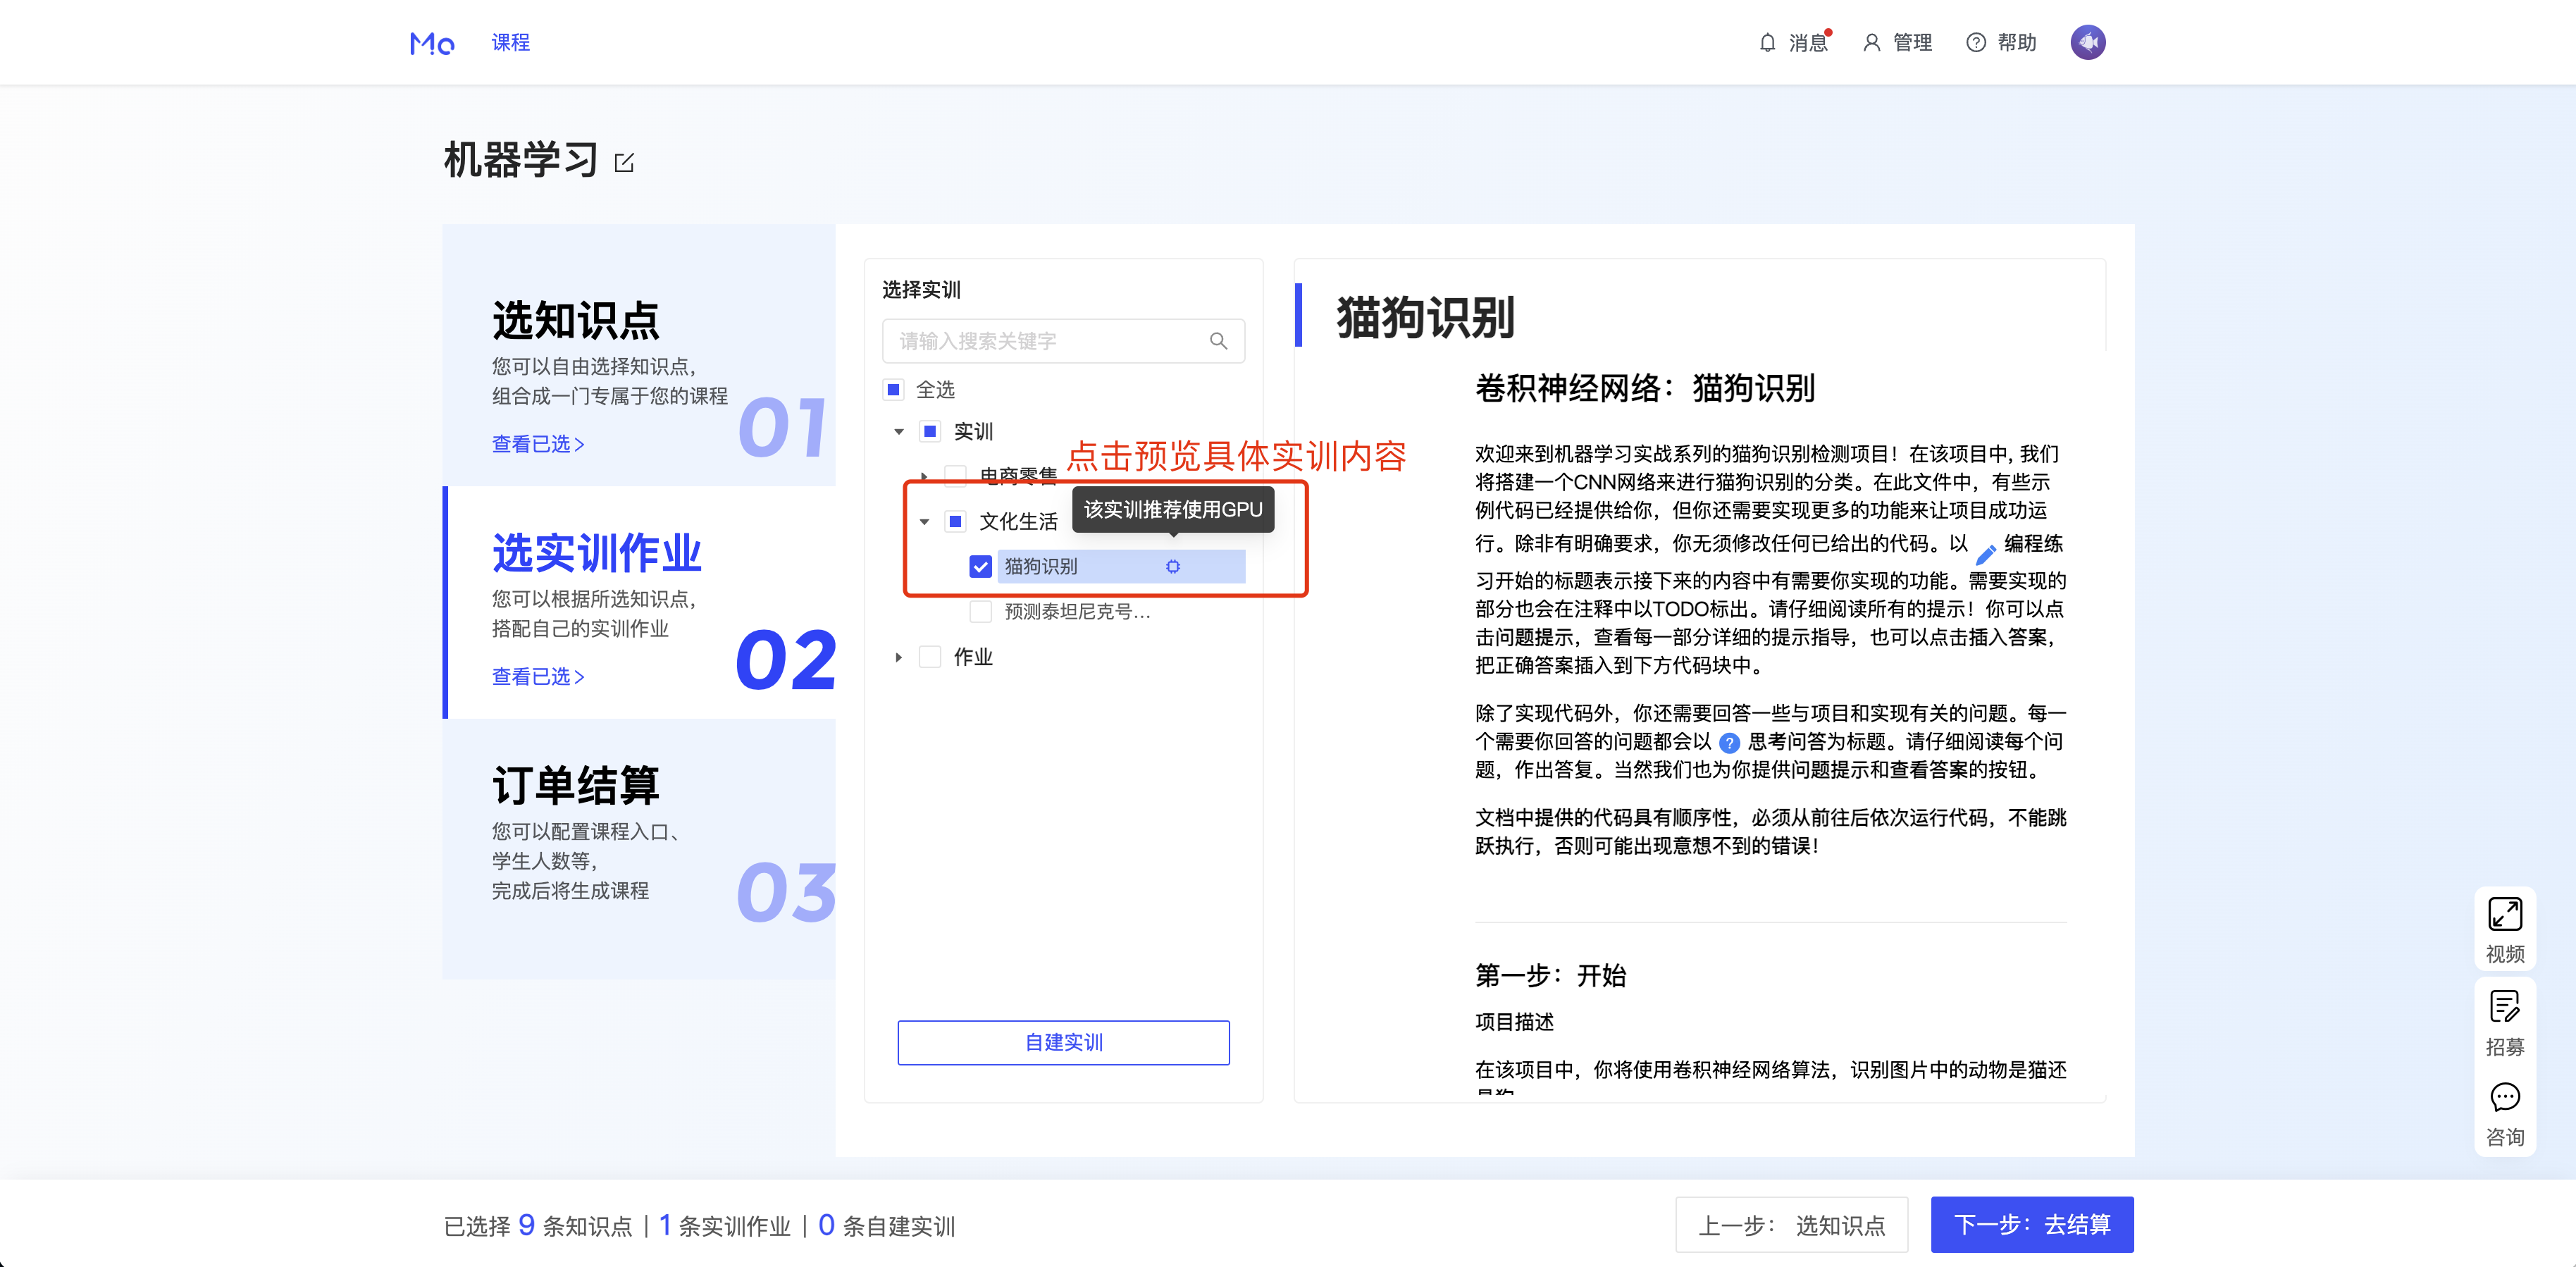Click 查看已选 under 选知识点
2576x1267 pixels.
coord(537,444)
